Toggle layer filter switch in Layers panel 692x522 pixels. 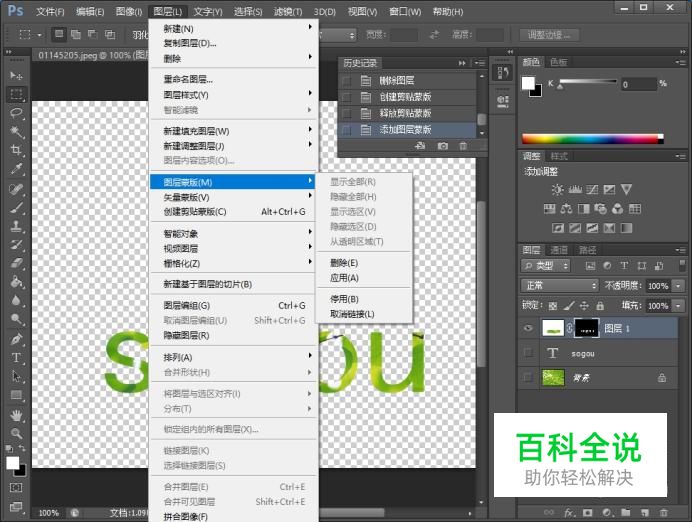(682, 265)
